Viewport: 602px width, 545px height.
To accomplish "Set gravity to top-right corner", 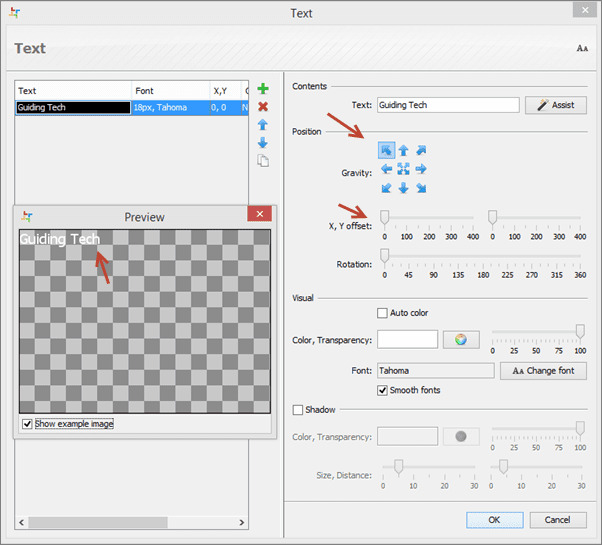I will point(421,150).
